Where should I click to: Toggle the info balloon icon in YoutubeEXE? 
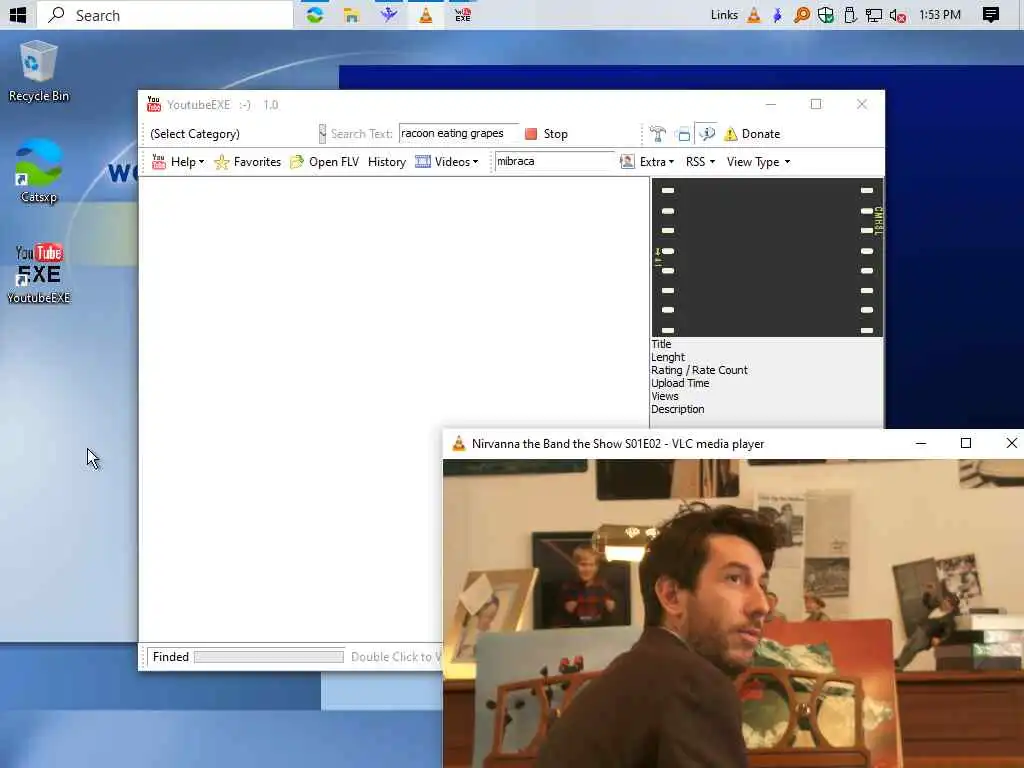click(x=707, y=134)
